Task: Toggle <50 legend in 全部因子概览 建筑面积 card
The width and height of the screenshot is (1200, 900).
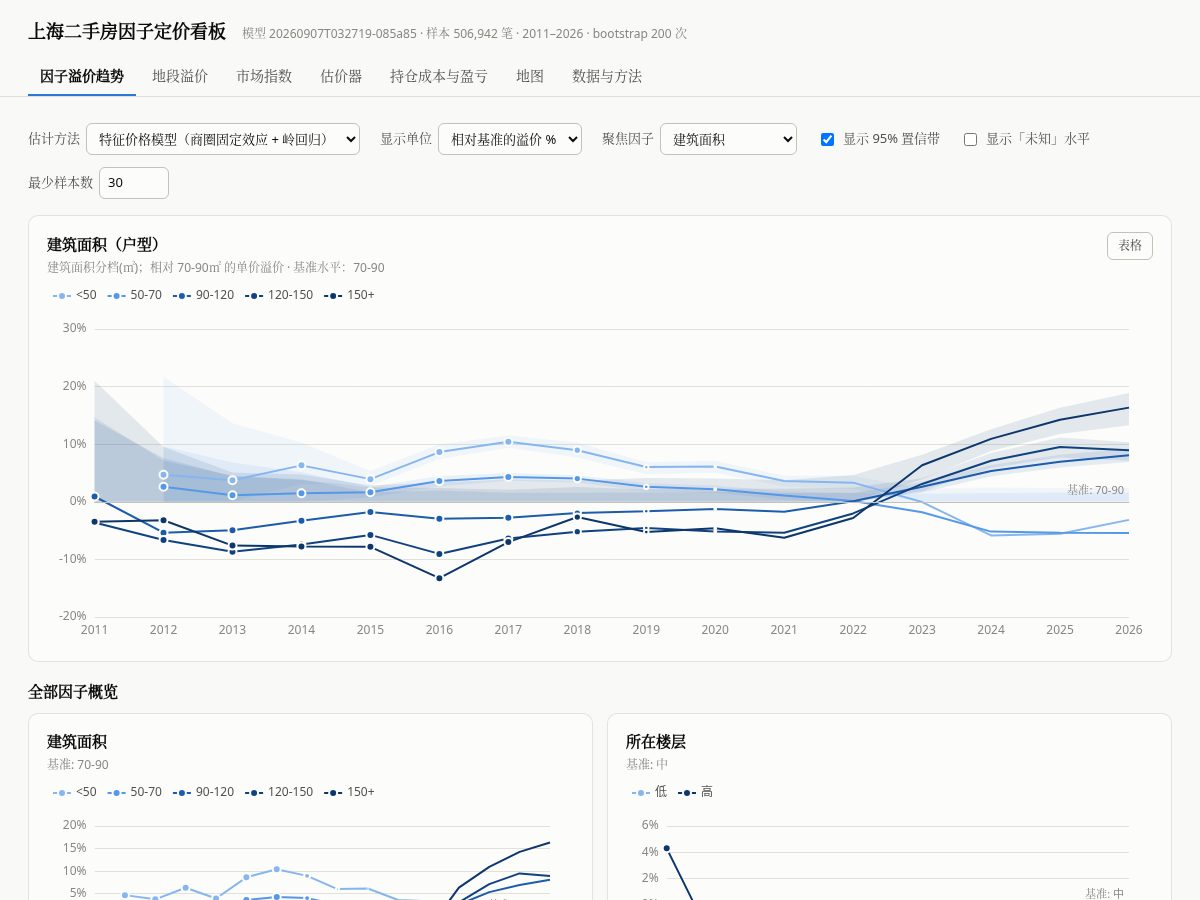Action: pos(75,792)
